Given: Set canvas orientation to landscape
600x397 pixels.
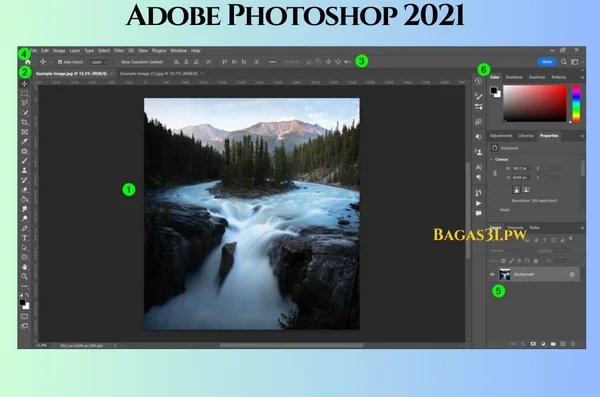Looking at the screenshot, I should tap(527, 190).
